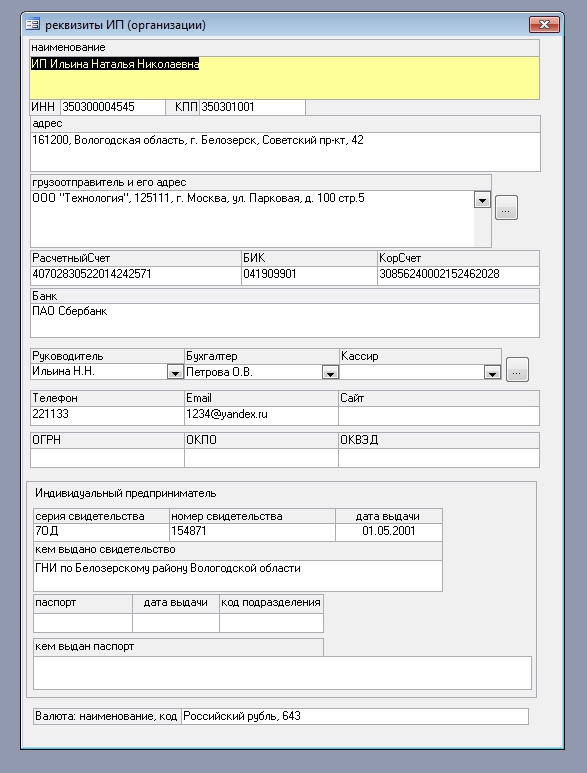Click the empty ОГРН field
587x773 pixels.
coord(107,457)
